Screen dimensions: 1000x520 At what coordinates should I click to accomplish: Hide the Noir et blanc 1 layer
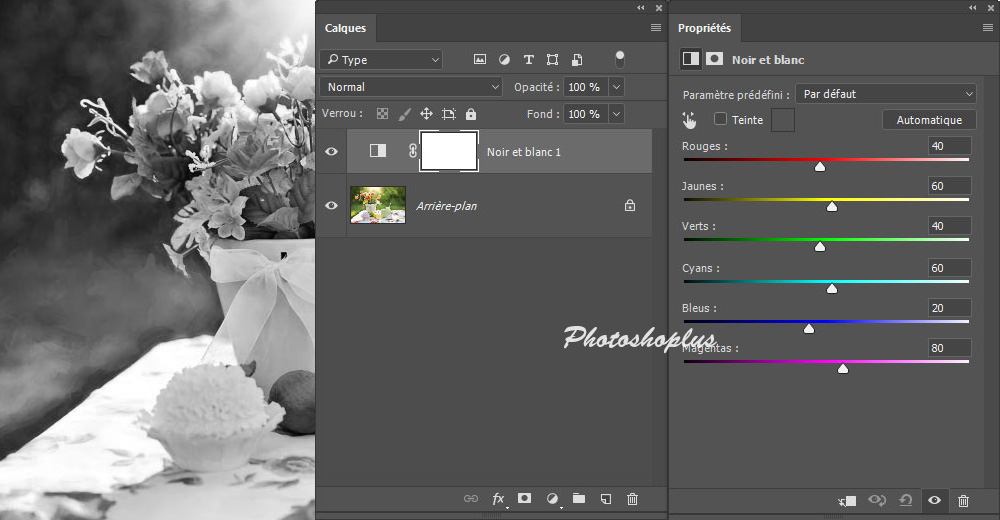click(x=331, y=151)
